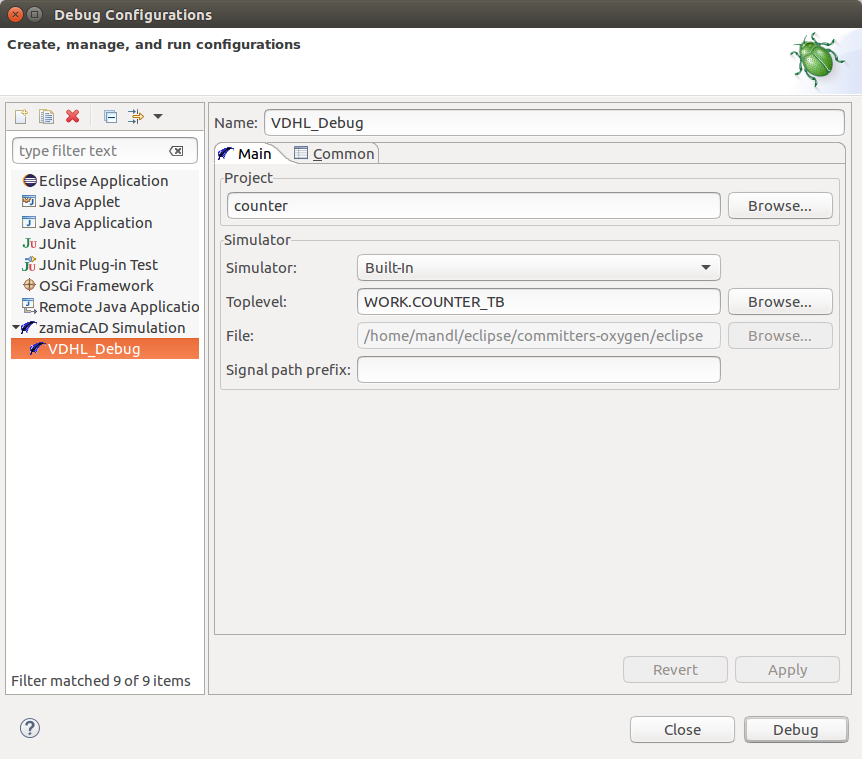Click the Eclipse Application icon
The width and height of the screenshot is (862, 759).
click(x=30, y=180)
